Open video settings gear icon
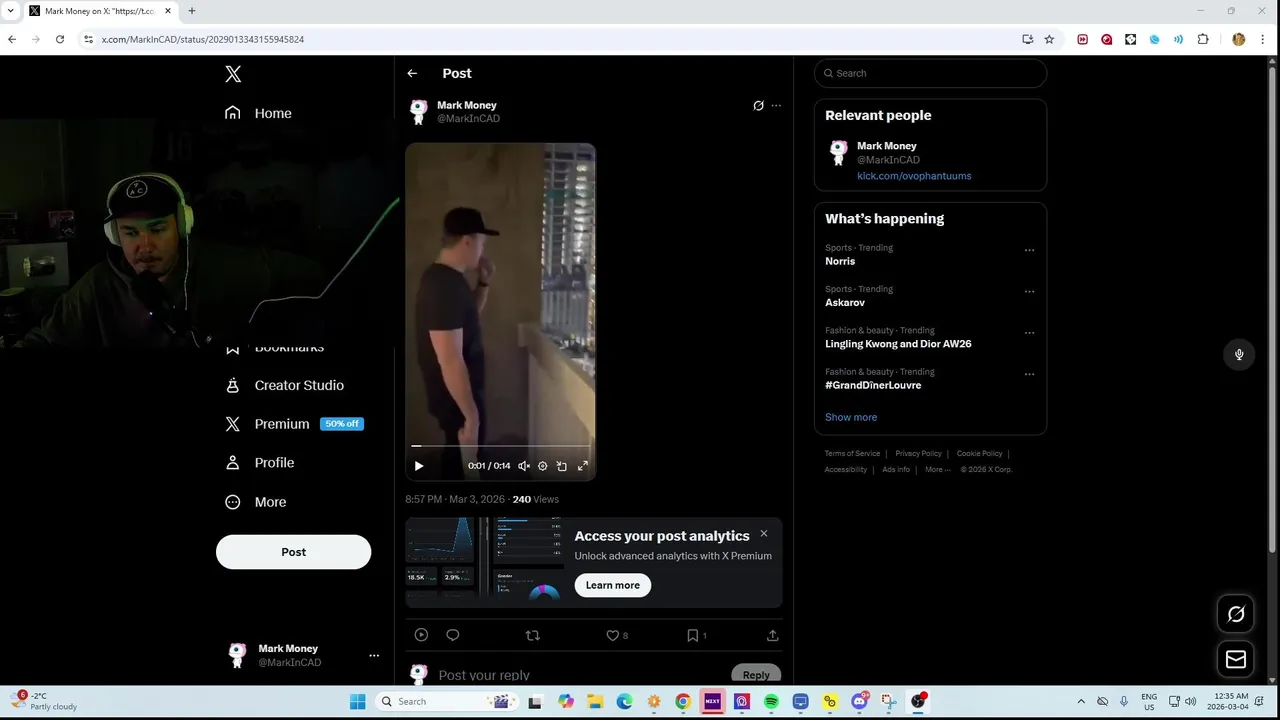 [x=542, y=466]
